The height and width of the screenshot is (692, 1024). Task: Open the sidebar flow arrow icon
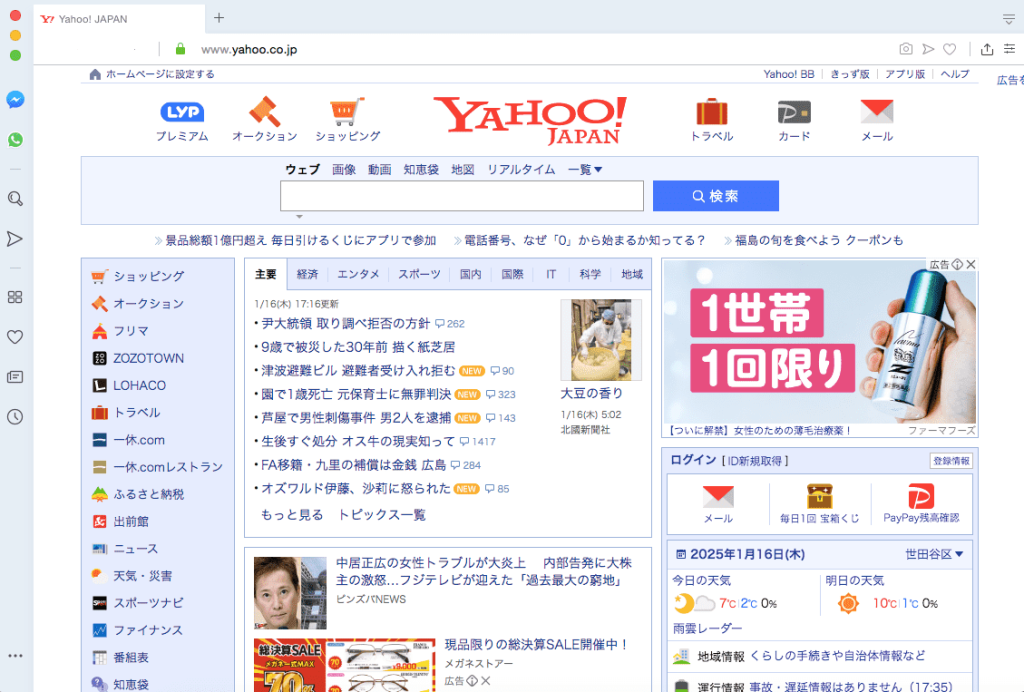pyautogui.click(x=15, y=239)
